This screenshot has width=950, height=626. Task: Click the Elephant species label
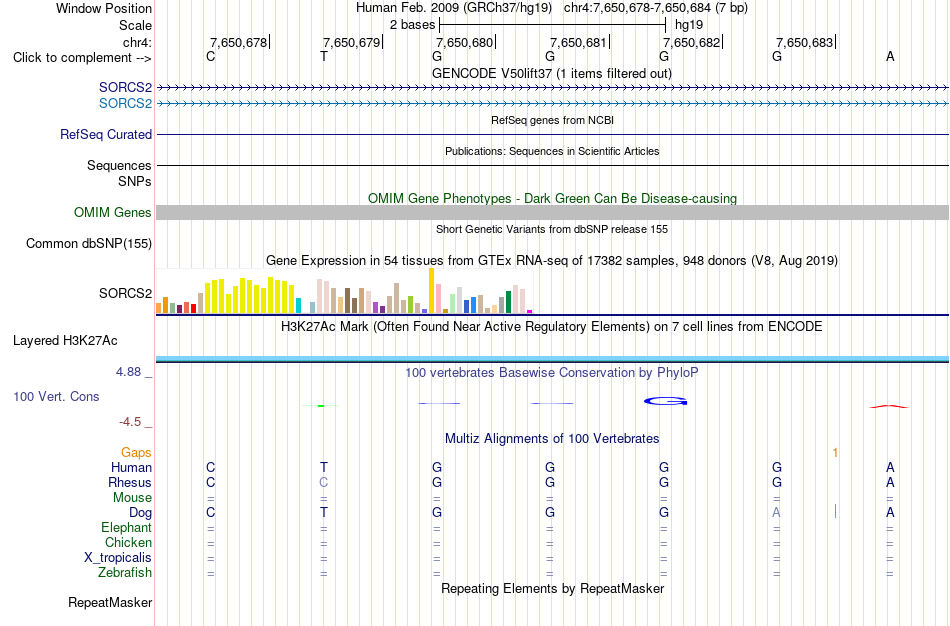pos(127,527)
